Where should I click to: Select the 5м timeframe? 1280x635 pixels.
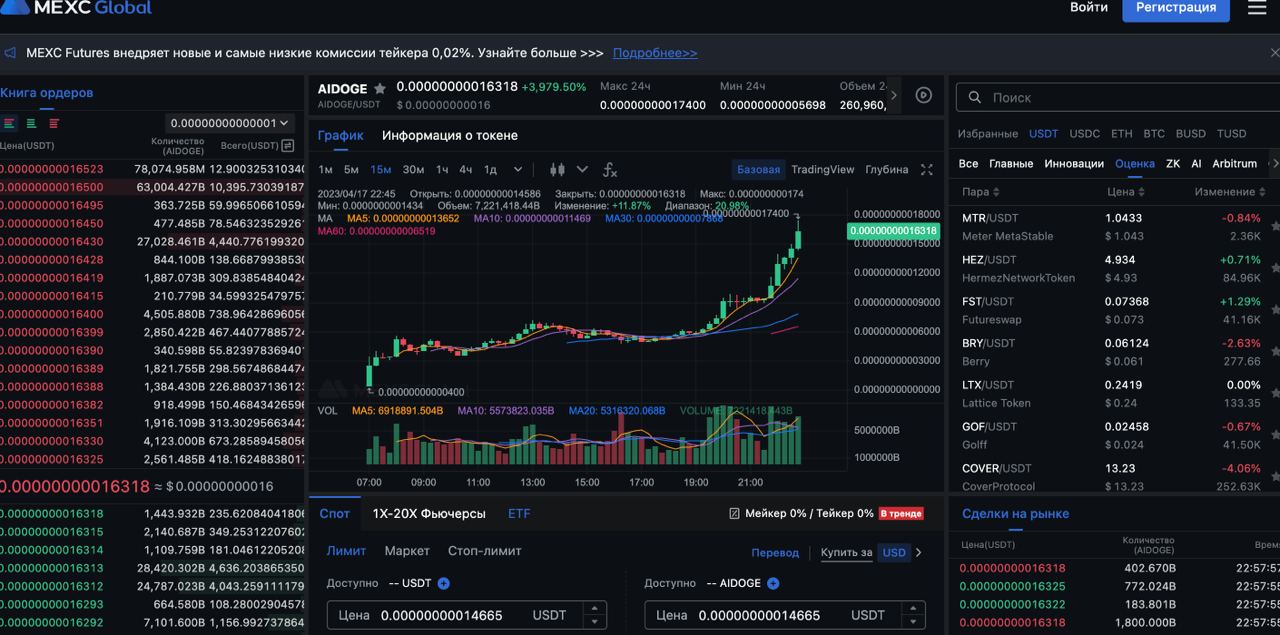pos(351,170)
